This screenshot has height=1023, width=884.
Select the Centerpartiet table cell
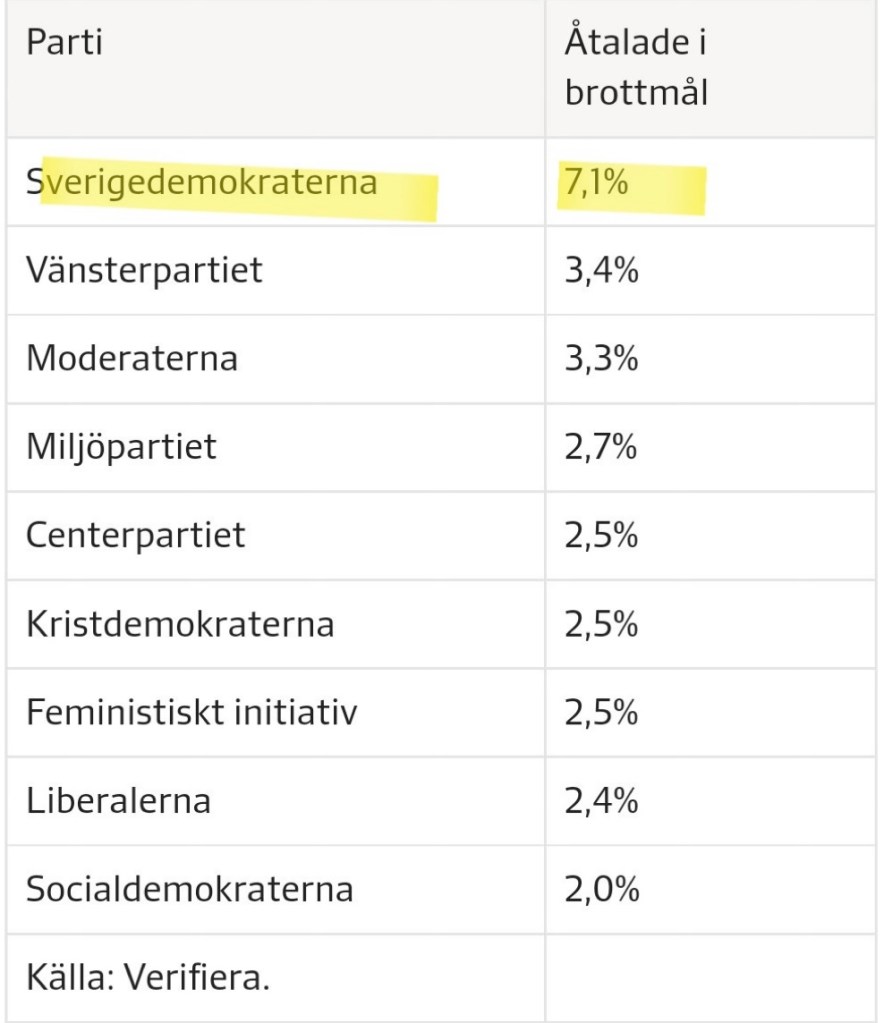(x=136, y=535)
